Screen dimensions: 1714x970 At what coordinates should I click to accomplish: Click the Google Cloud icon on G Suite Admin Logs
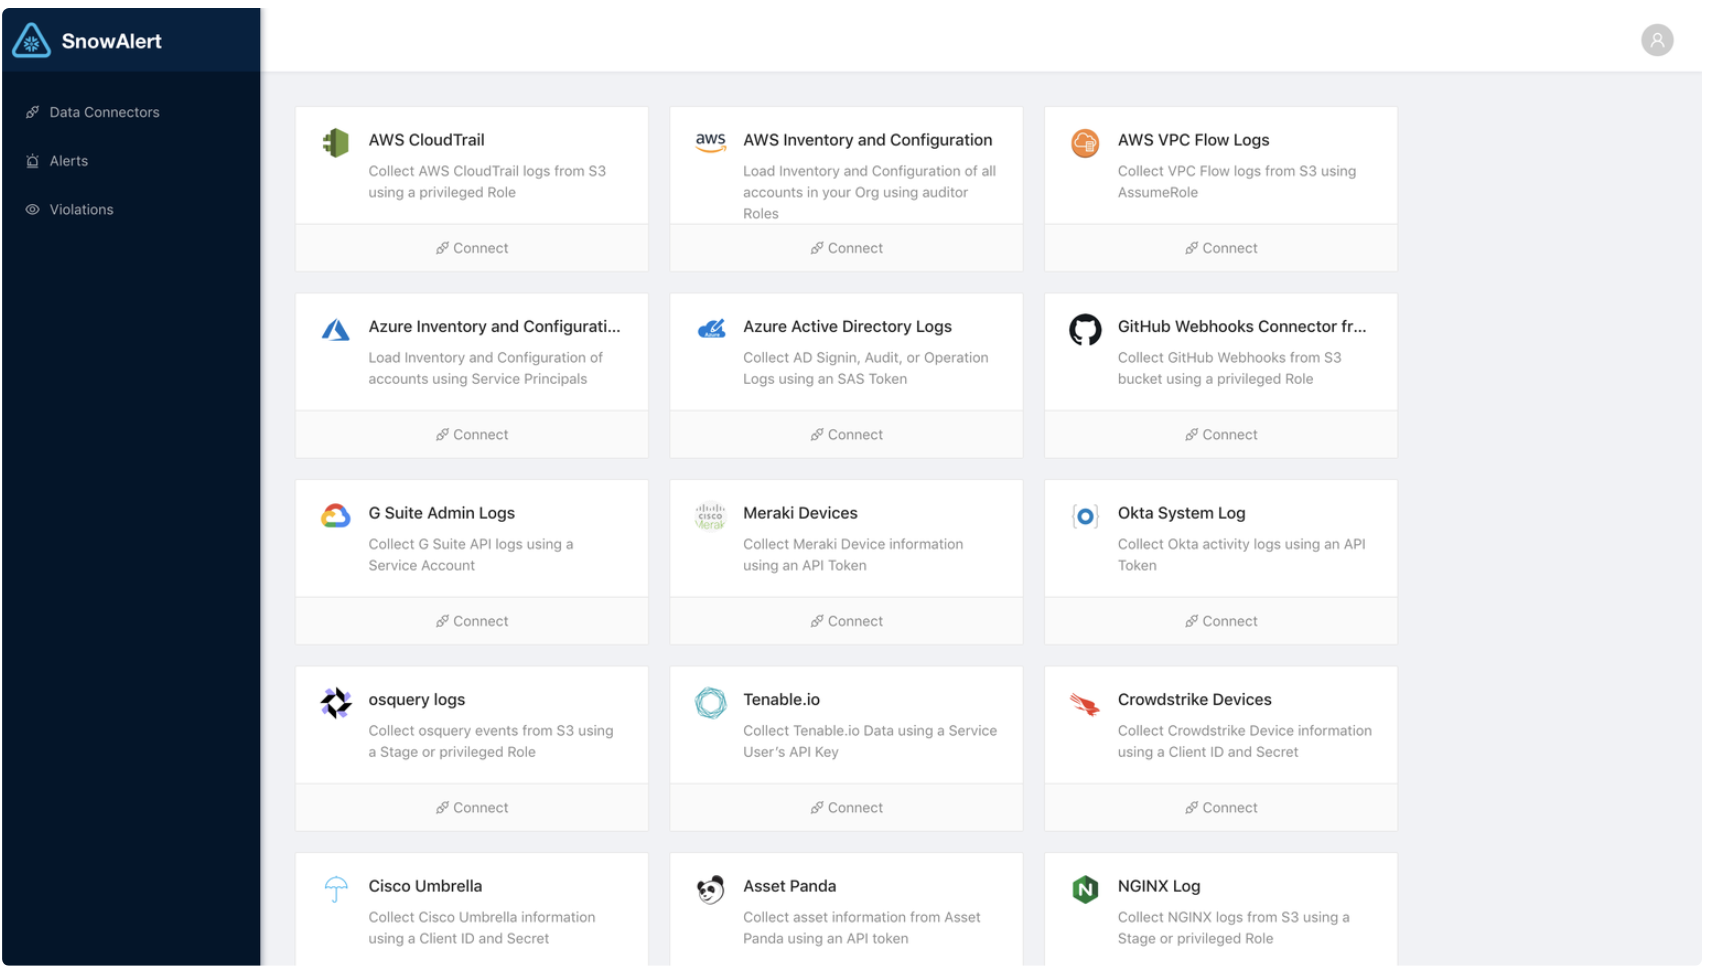point(335,515)
